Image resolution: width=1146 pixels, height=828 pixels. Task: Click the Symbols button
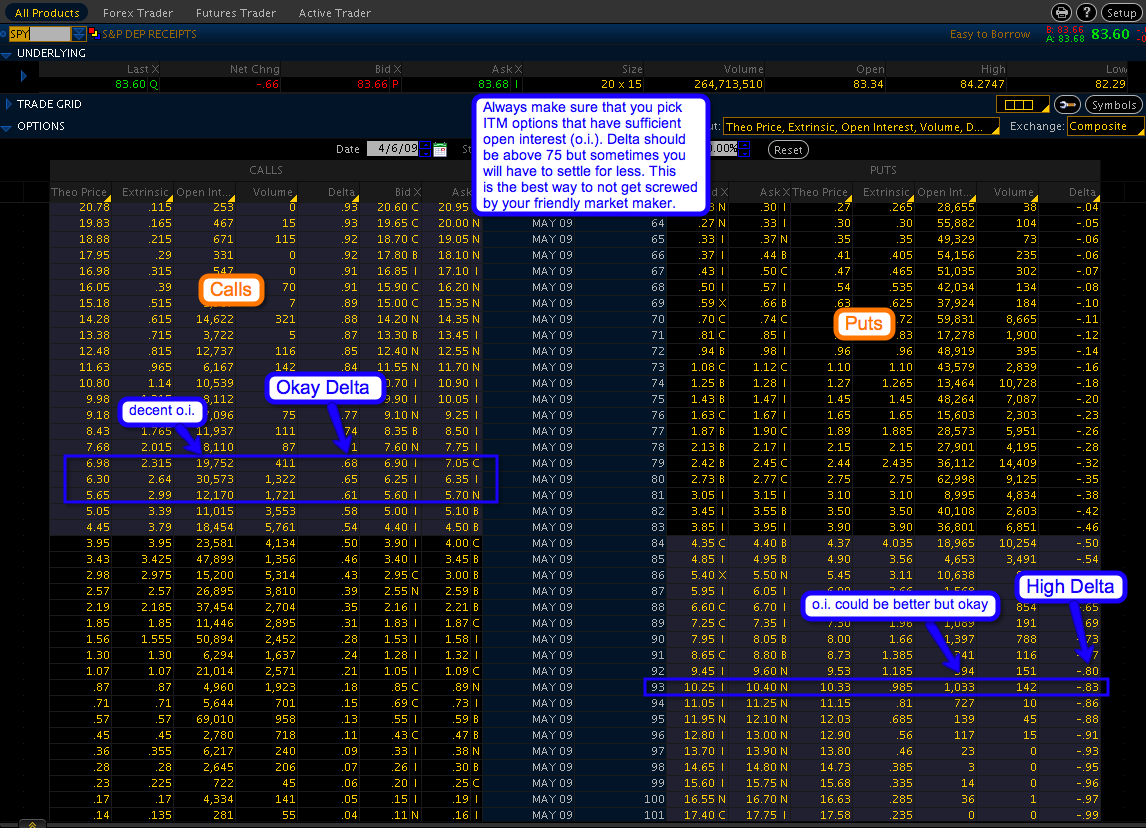click(x=1114, y=105)
